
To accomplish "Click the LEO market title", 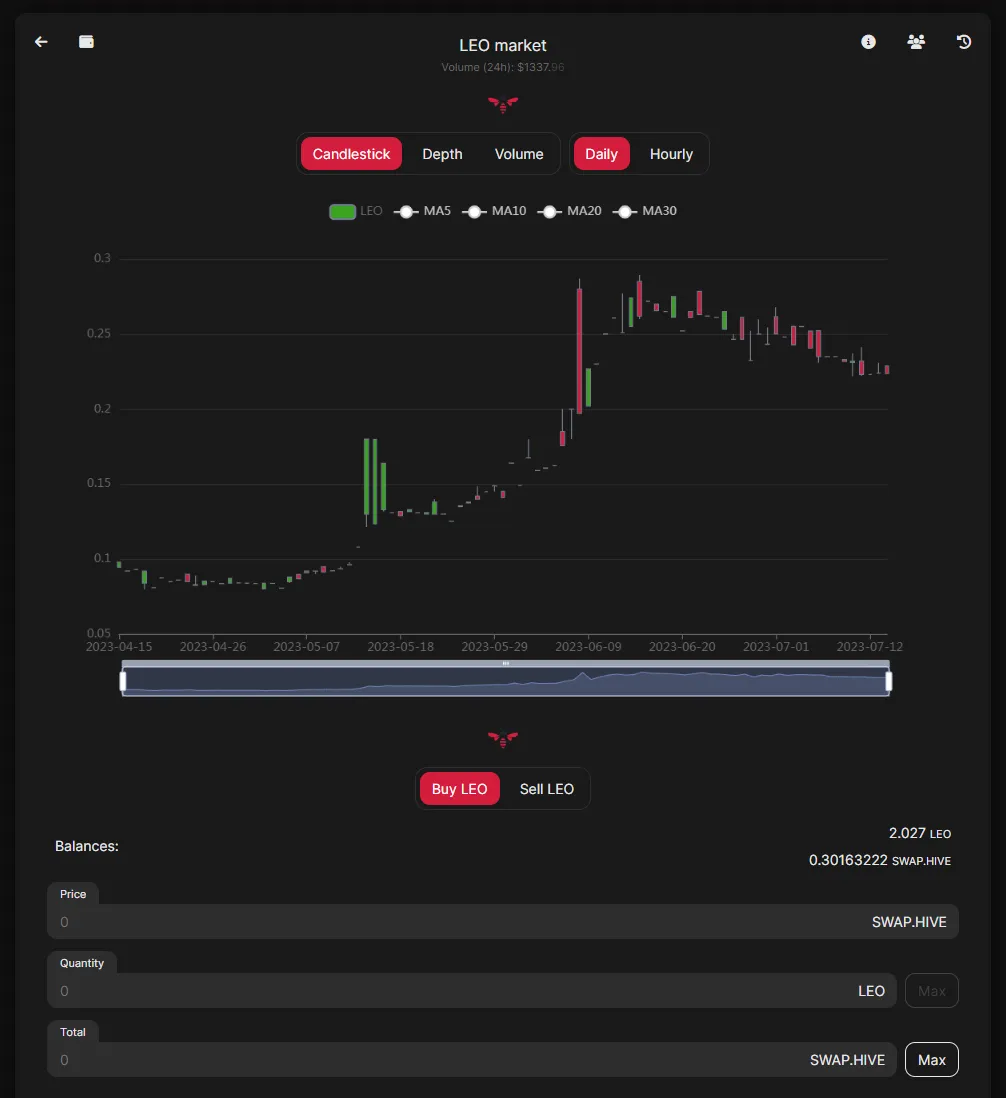I will (503, 46).
